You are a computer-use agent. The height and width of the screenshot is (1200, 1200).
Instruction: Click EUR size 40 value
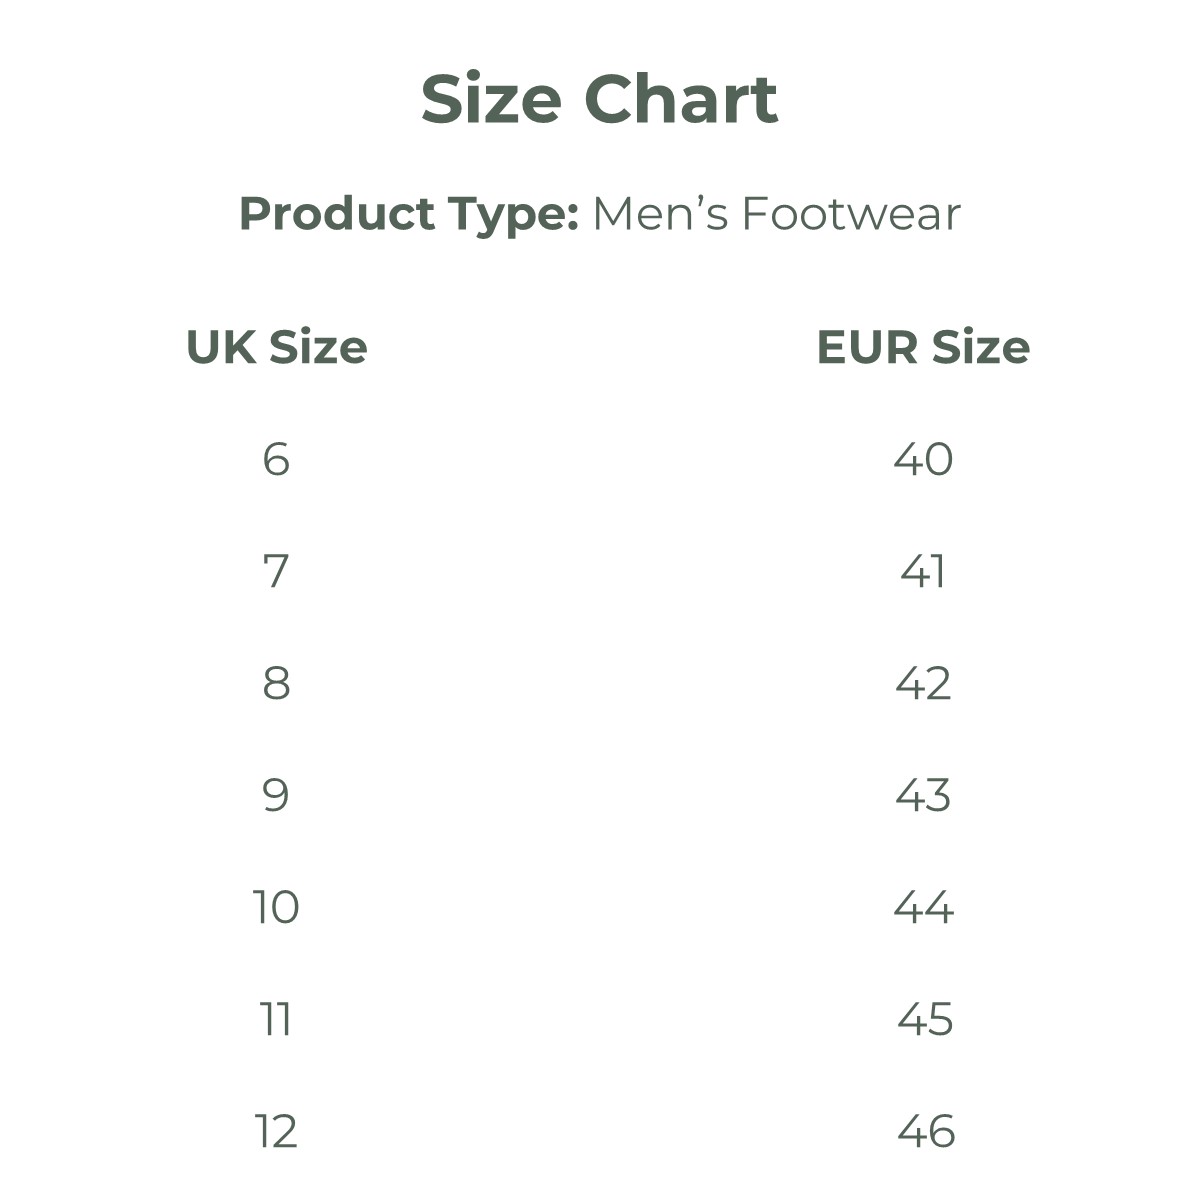[923, 459]
